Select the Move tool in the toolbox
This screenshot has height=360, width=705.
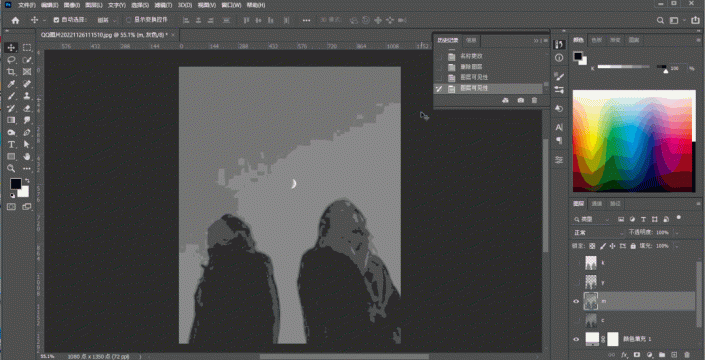[11, 48]
